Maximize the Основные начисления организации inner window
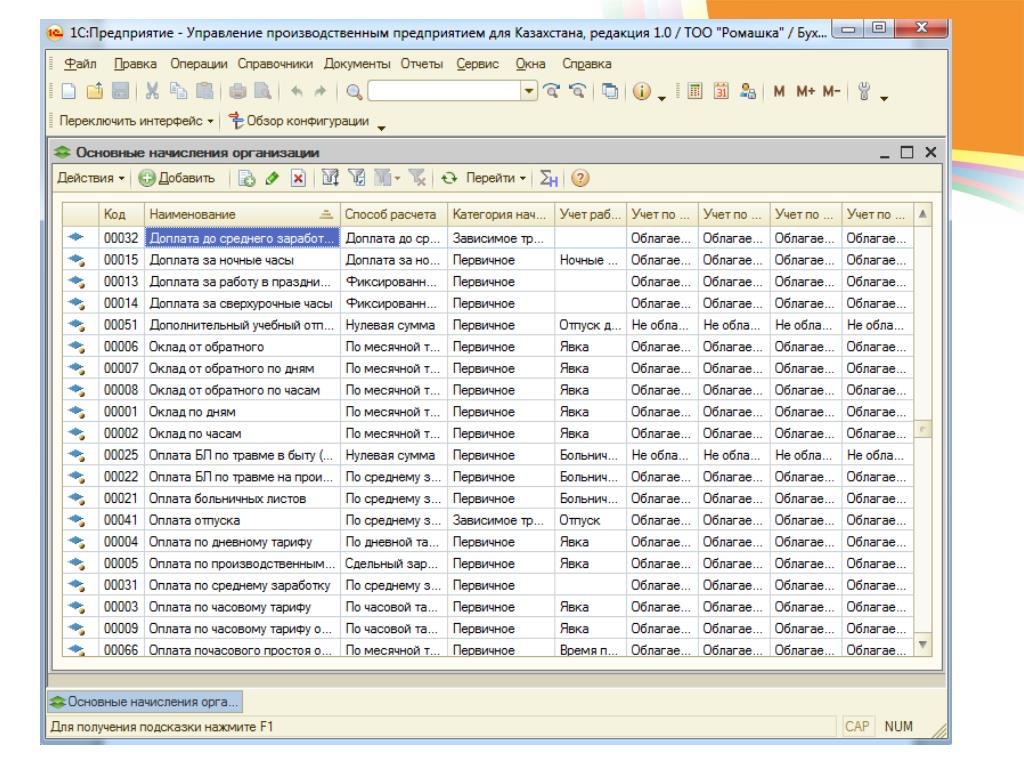 [906, 152]
